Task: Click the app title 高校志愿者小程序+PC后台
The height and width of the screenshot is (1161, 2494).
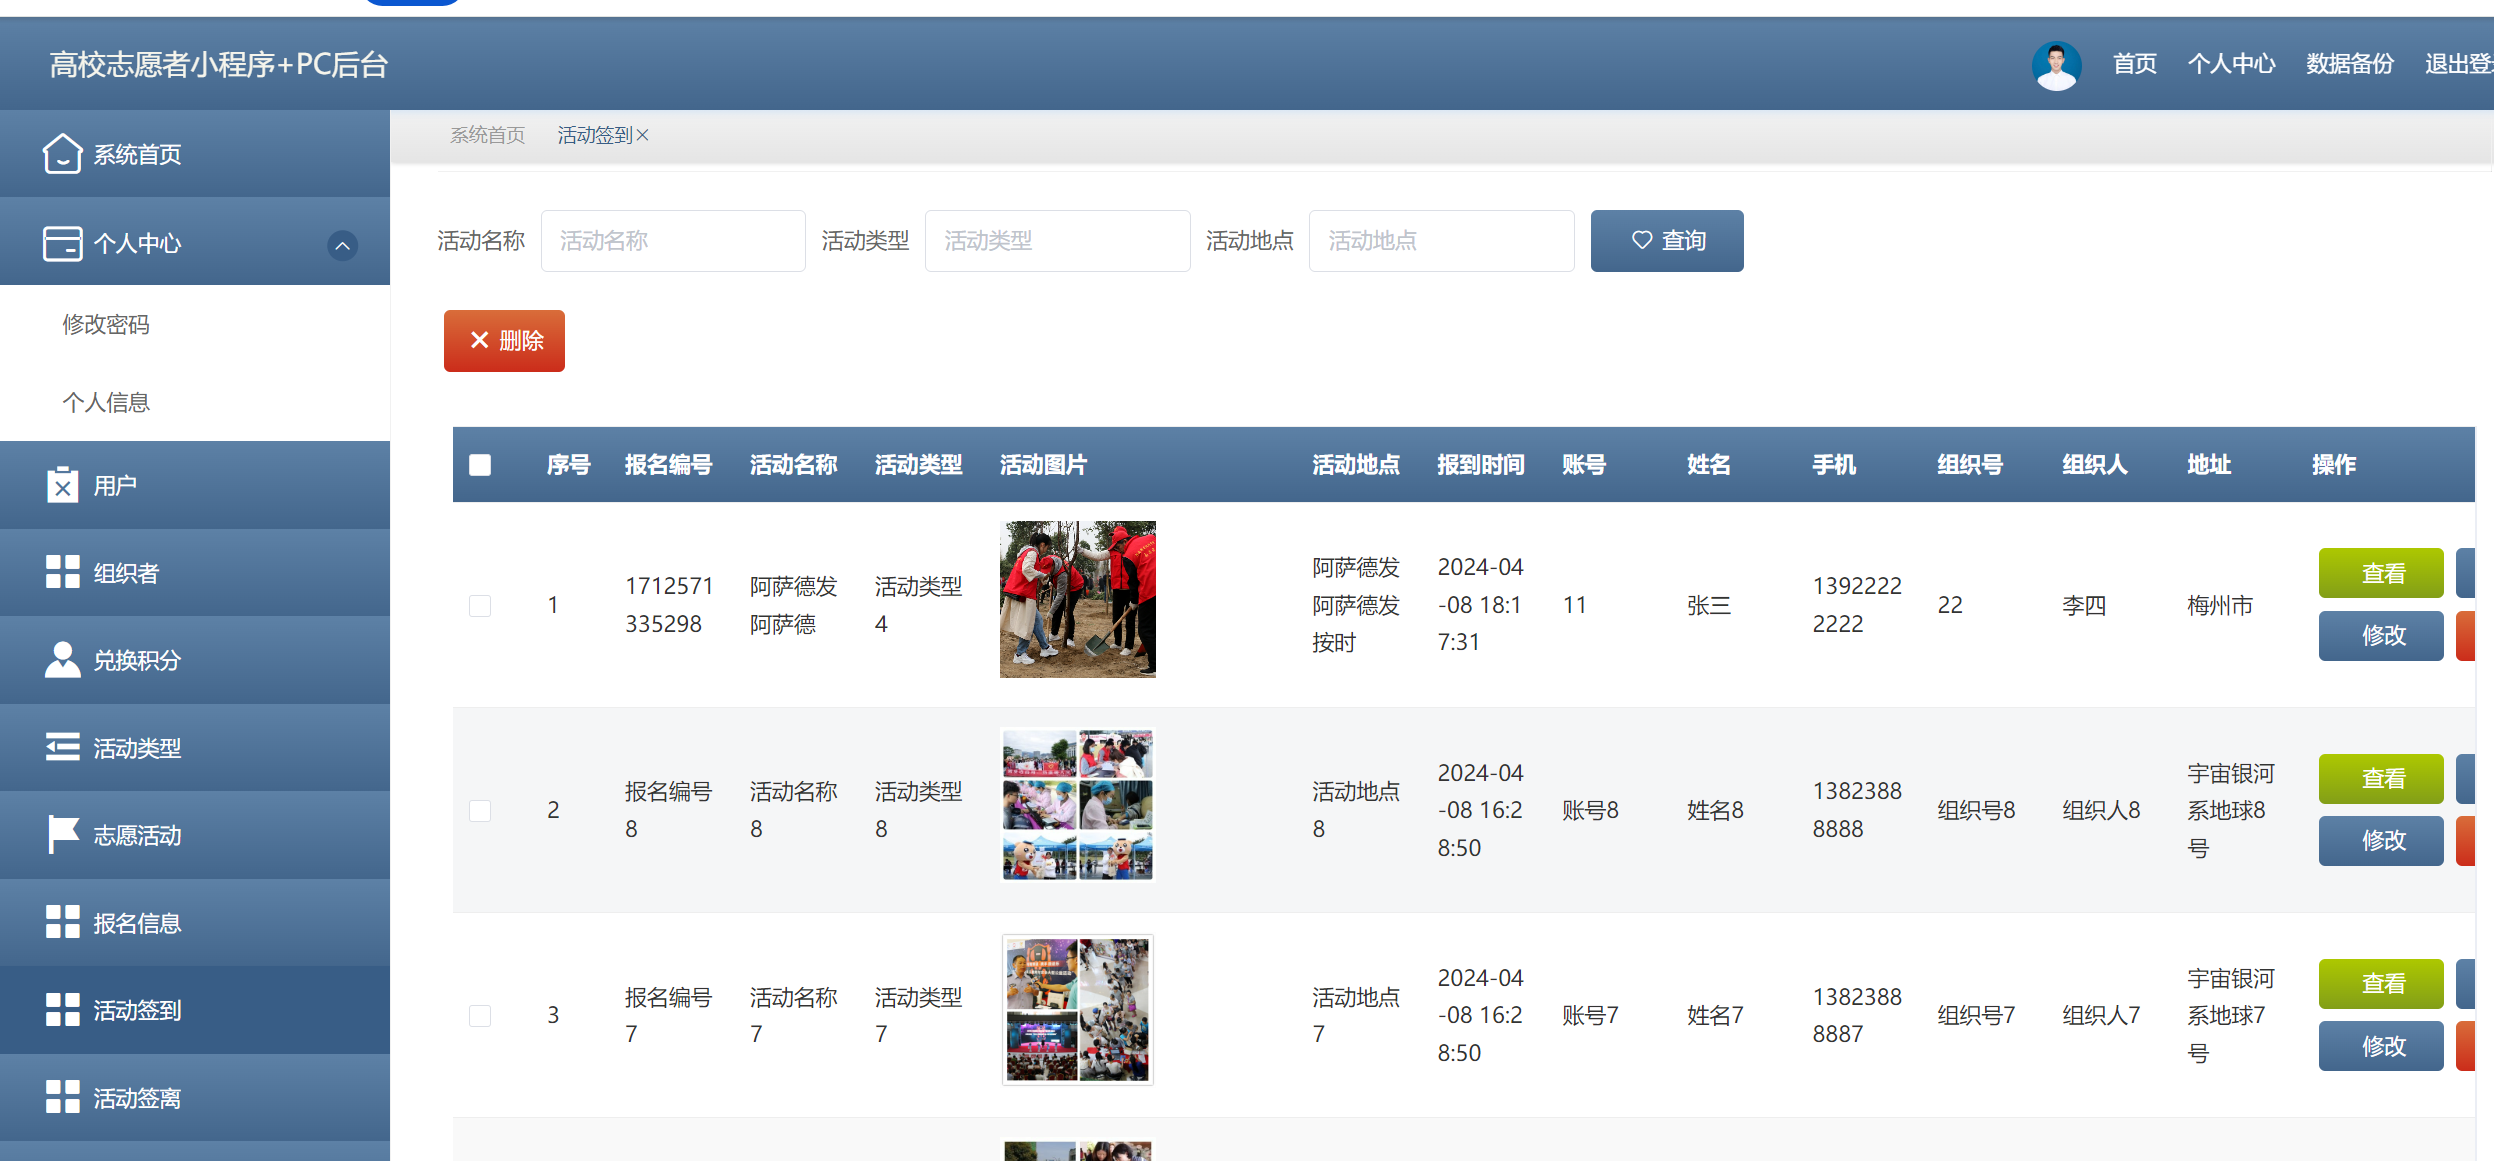Action: point(219,65)
